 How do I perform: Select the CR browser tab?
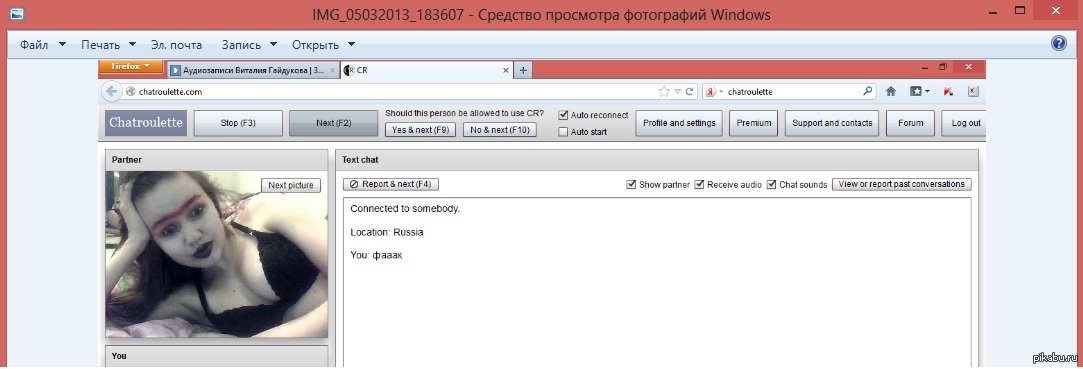[426, 70]
